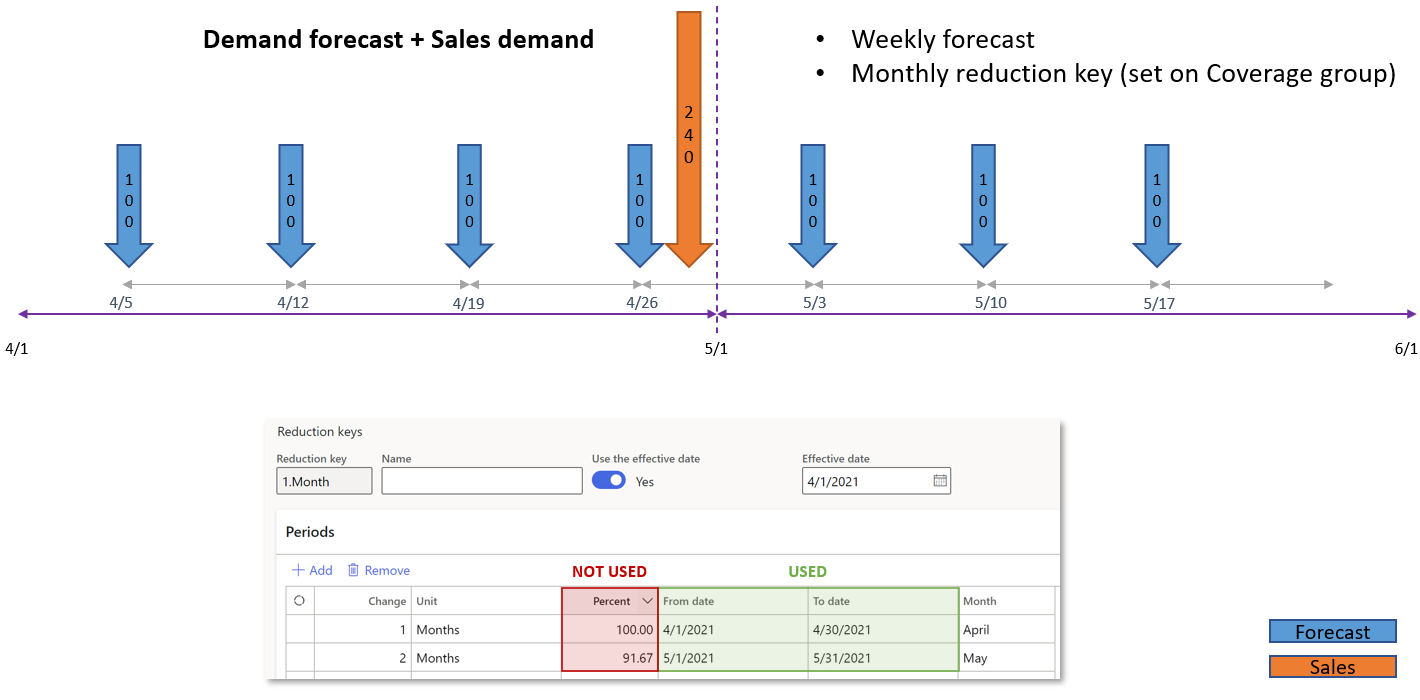Click the Remove button in Periods

tap(378, 570)
